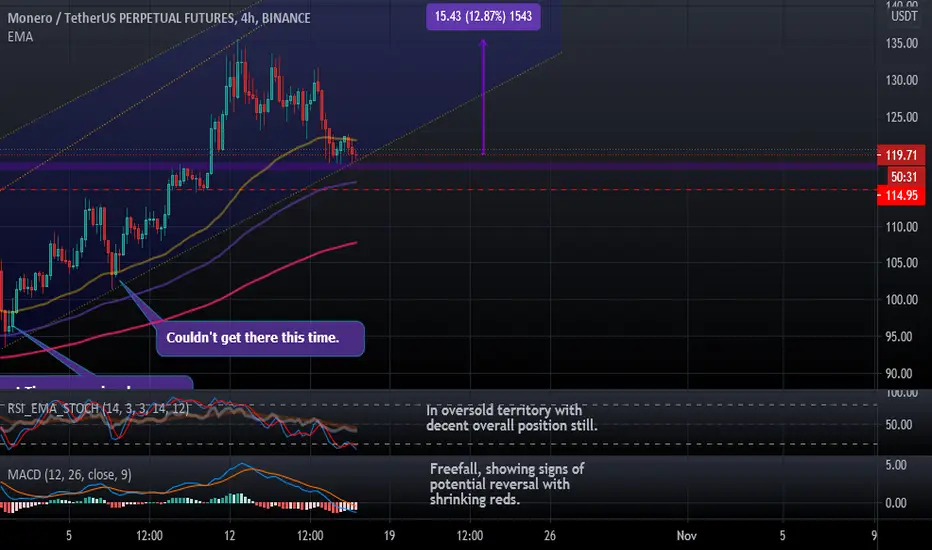This screenshot has width=932, height=550.
Task: Click the USDT currency label
Action: (x=904, y=16)
